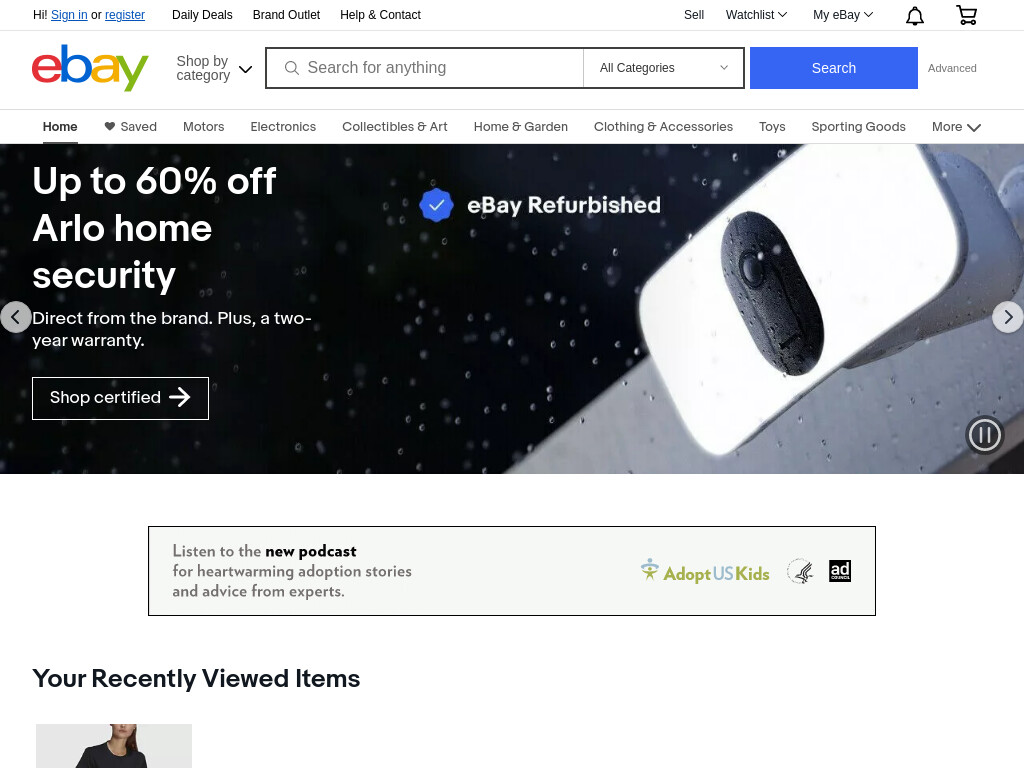The height and width of the screenshot is (768, 1024).
Task: Expand the More categories menu
Action: click(x=956, y=127)
